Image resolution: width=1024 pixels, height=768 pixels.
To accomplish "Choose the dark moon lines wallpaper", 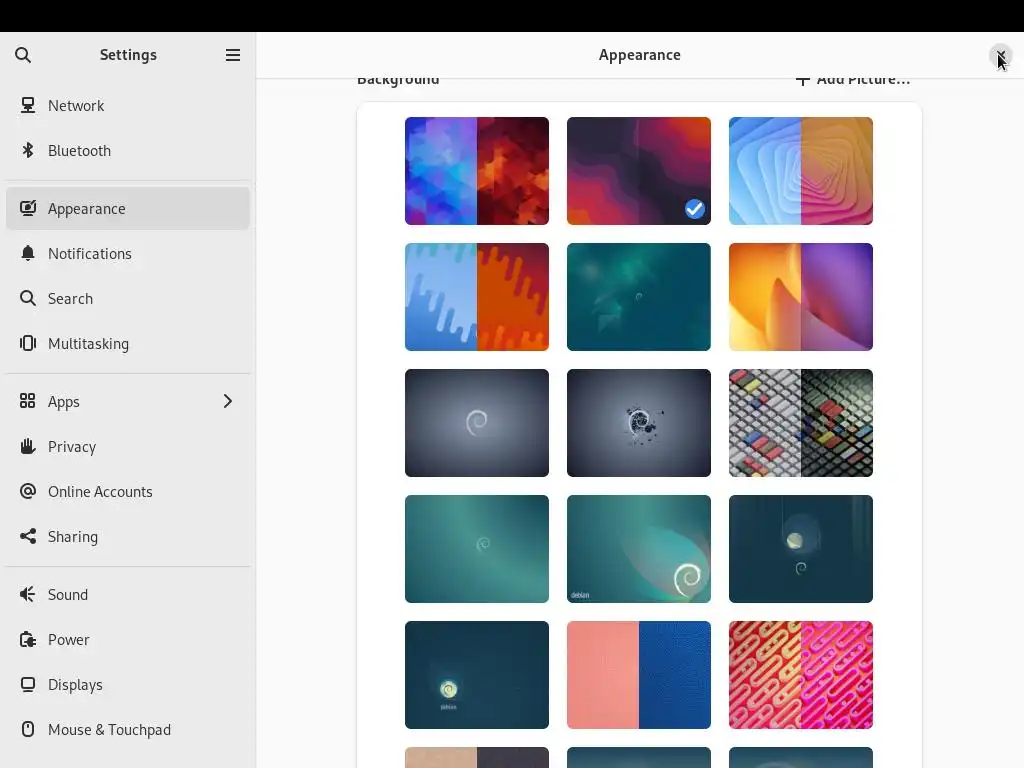I will tap(801, 549).
